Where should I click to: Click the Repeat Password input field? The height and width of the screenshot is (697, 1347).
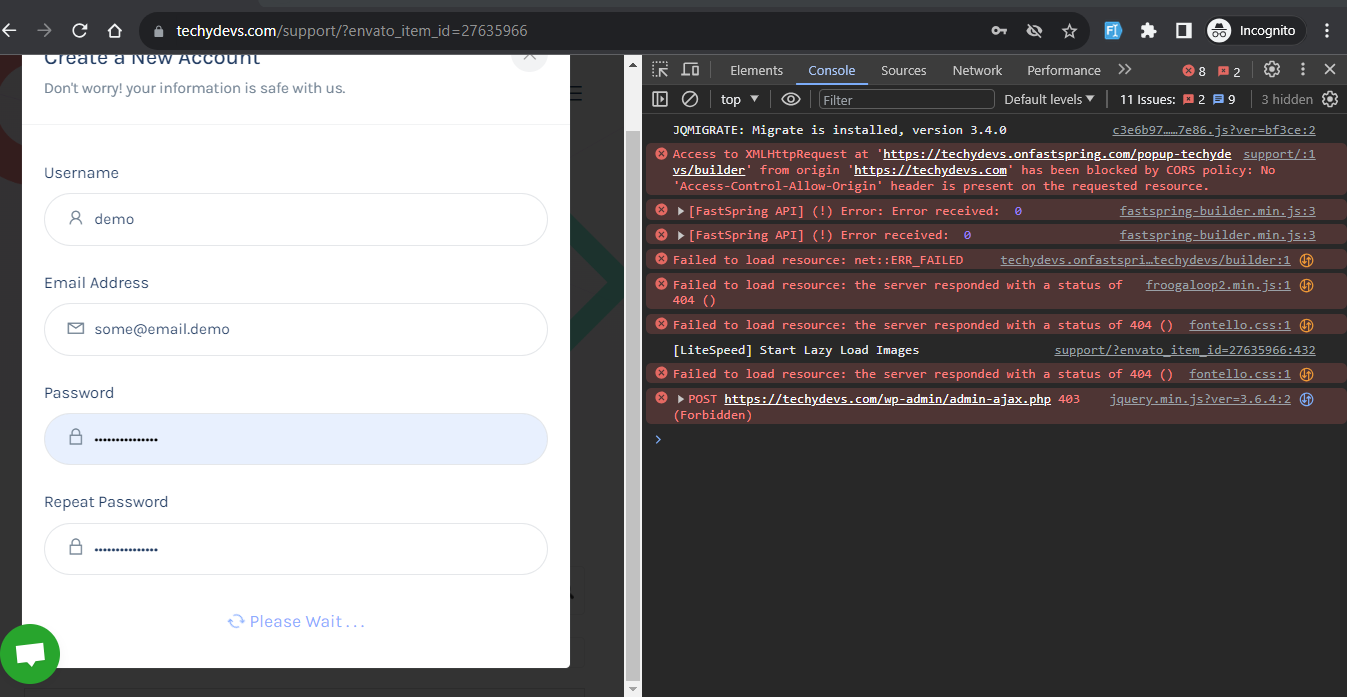296,549
